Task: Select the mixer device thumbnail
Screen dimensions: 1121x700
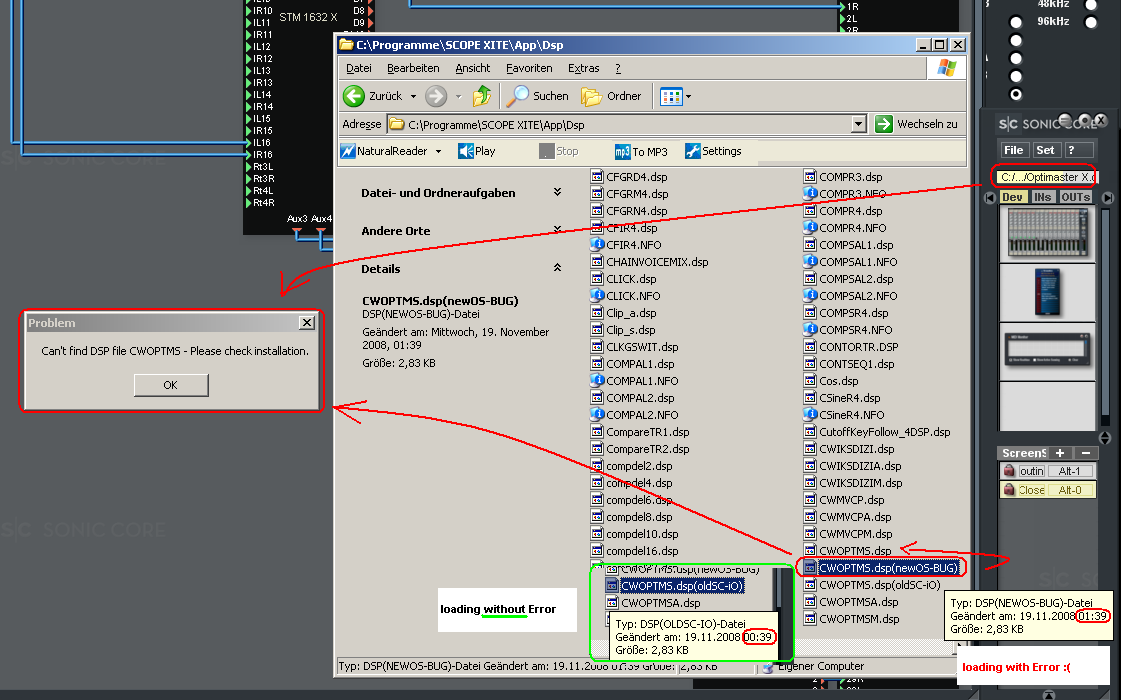Action: tap(1047, 232)
